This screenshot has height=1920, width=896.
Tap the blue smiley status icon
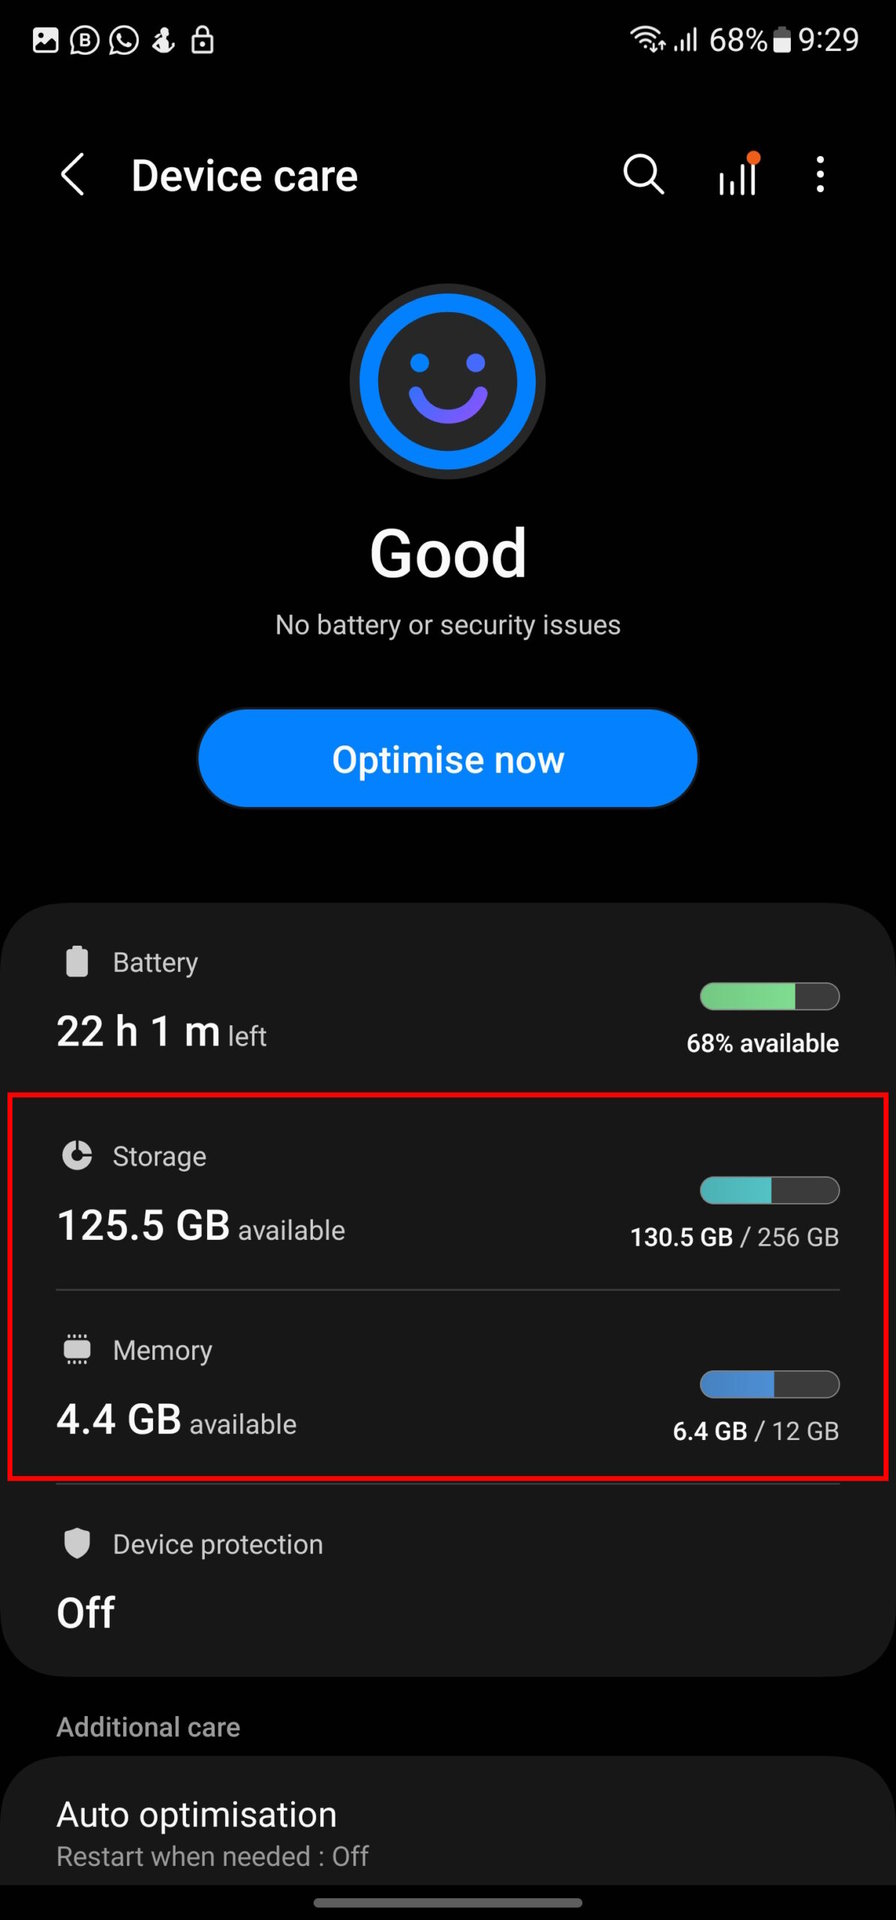coord(447,381)
